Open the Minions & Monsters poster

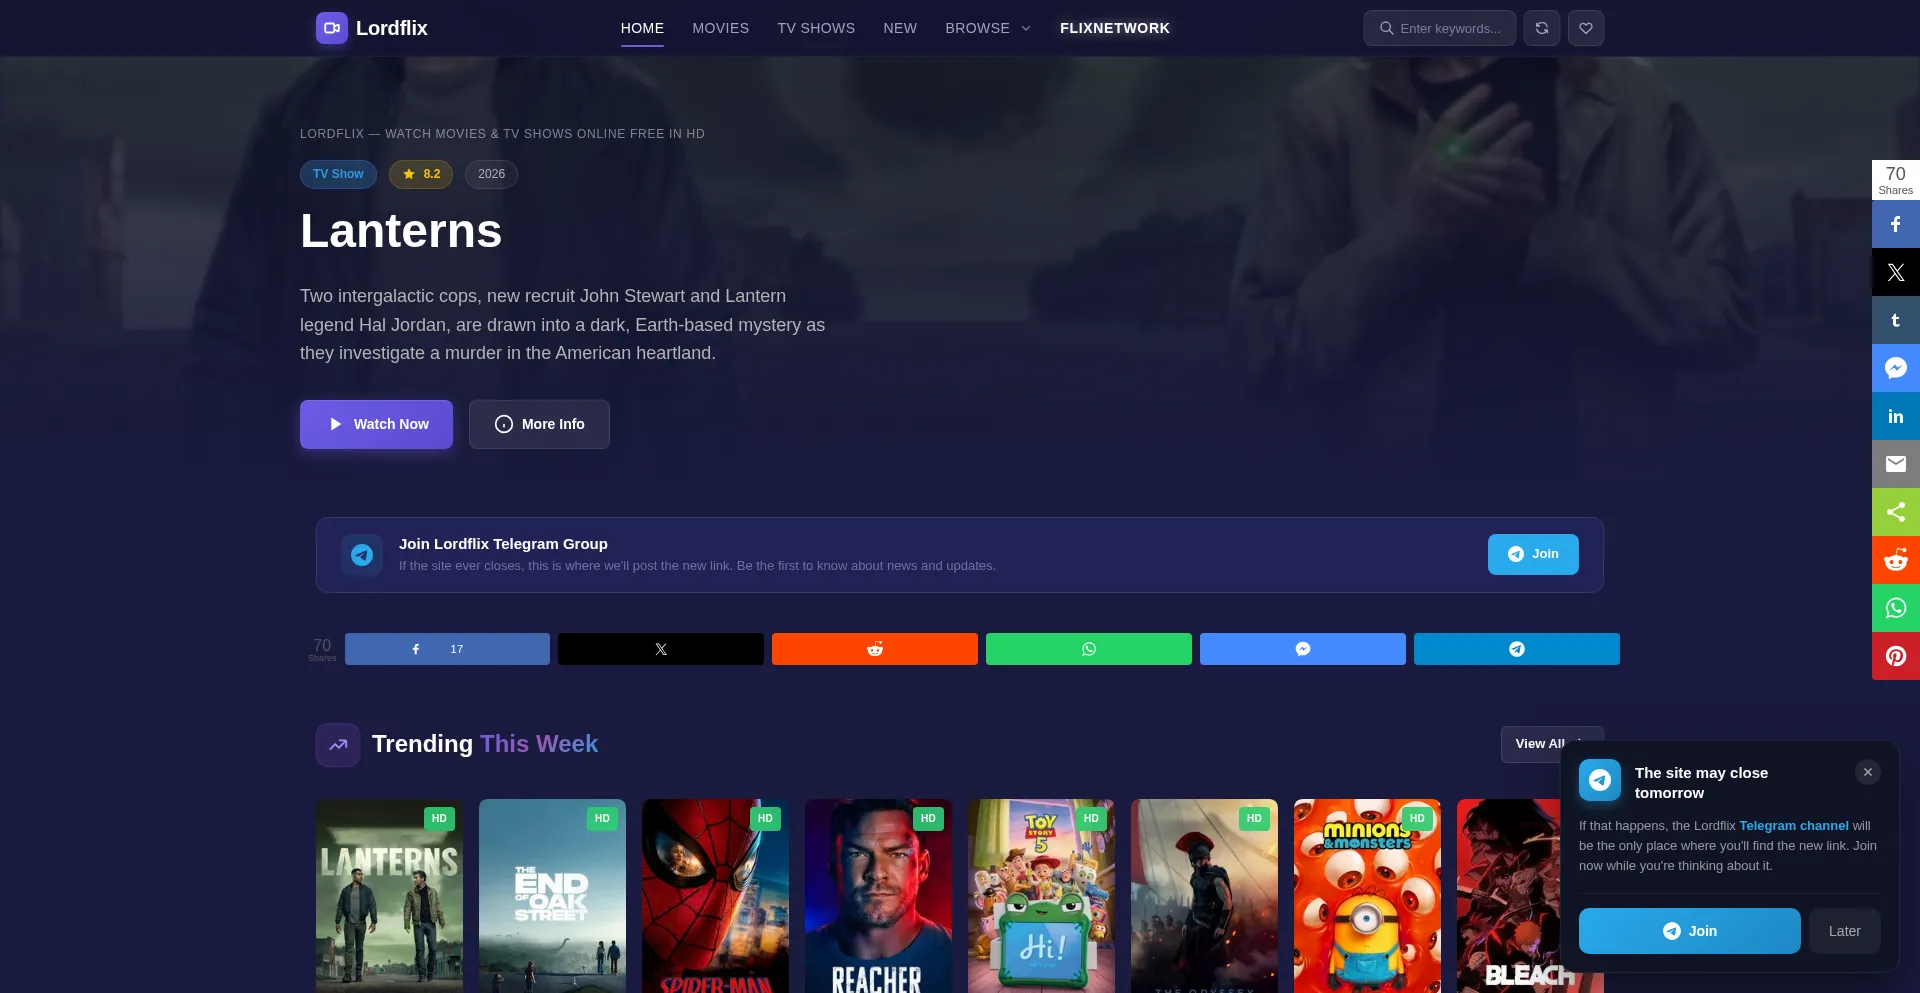coord(1367,896)
